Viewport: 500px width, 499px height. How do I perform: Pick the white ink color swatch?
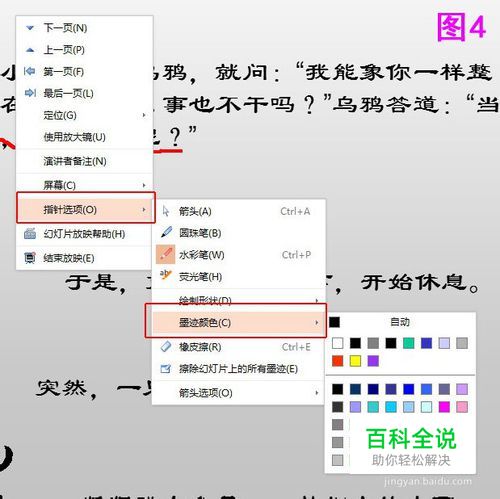(x=338, y=343)
